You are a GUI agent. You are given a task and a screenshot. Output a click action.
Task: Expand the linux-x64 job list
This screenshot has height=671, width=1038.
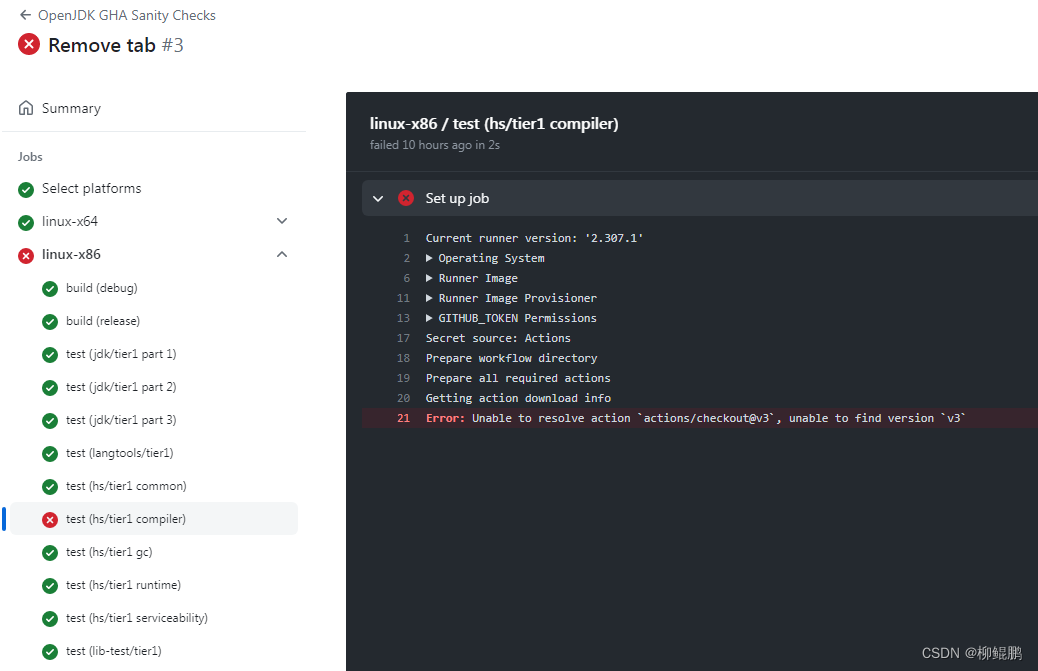[281, 221]
